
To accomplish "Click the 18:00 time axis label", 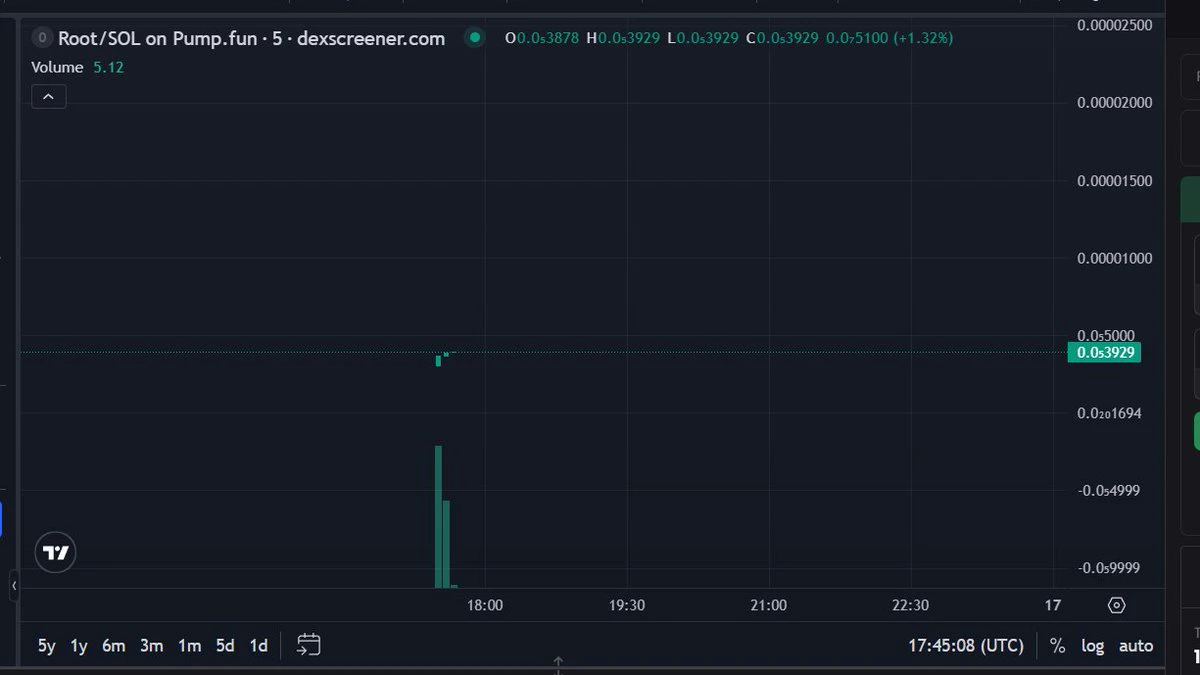I will point(485,605).
